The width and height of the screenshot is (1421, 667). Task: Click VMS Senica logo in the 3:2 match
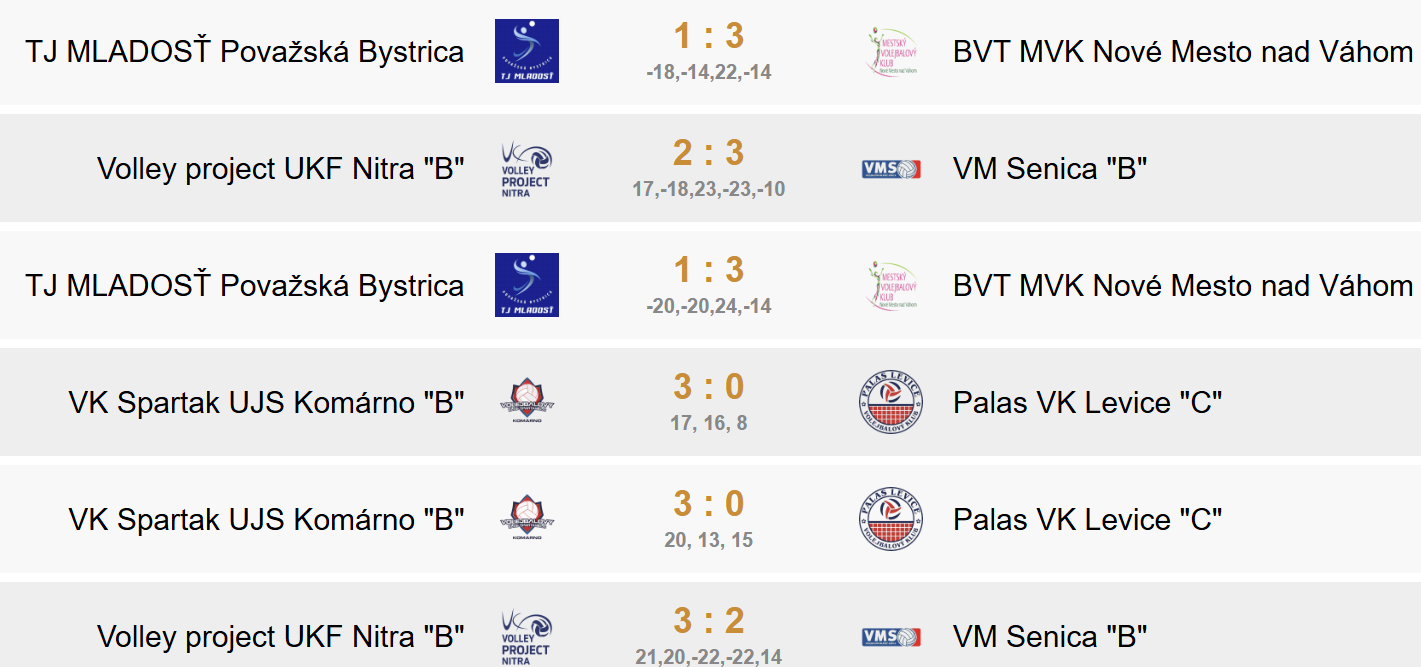pyautogui.click(x=891, y=637)
